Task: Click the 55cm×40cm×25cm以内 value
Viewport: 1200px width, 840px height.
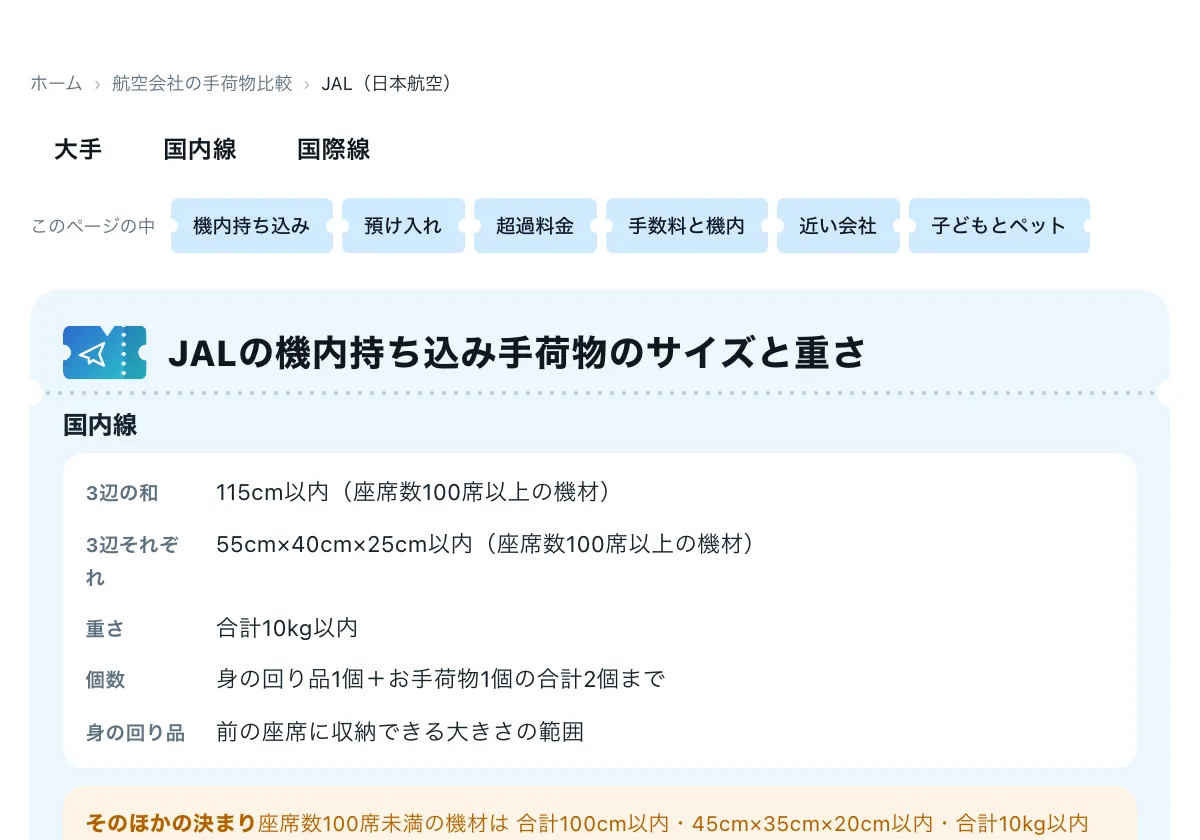Action: (x=344, y=544)
